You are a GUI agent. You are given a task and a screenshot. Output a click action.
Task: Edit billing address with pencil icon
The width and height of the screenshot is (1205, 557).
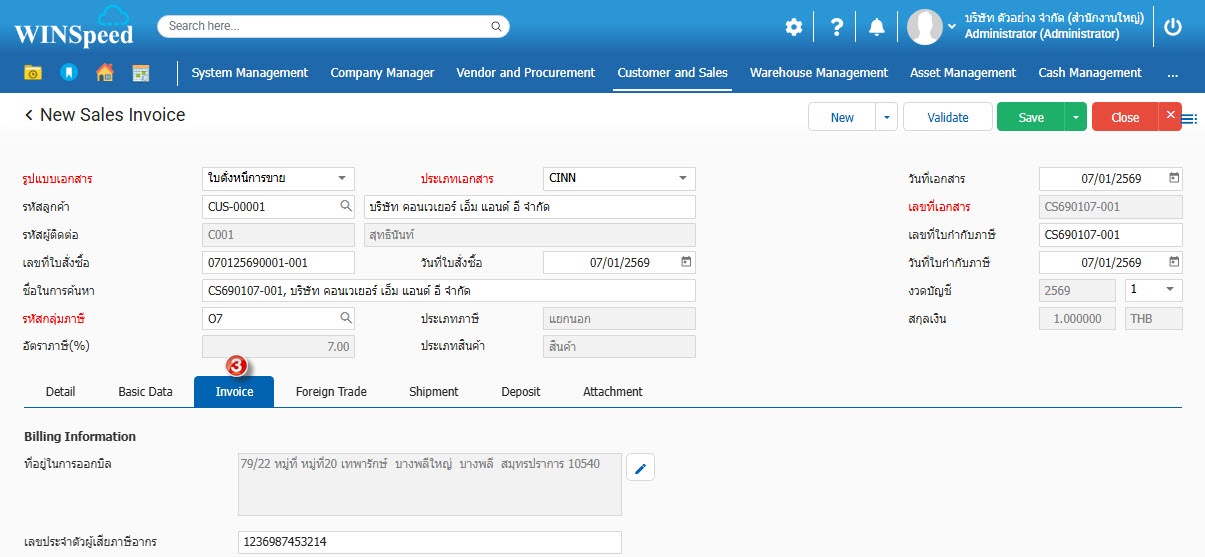(x=640, y=467)
